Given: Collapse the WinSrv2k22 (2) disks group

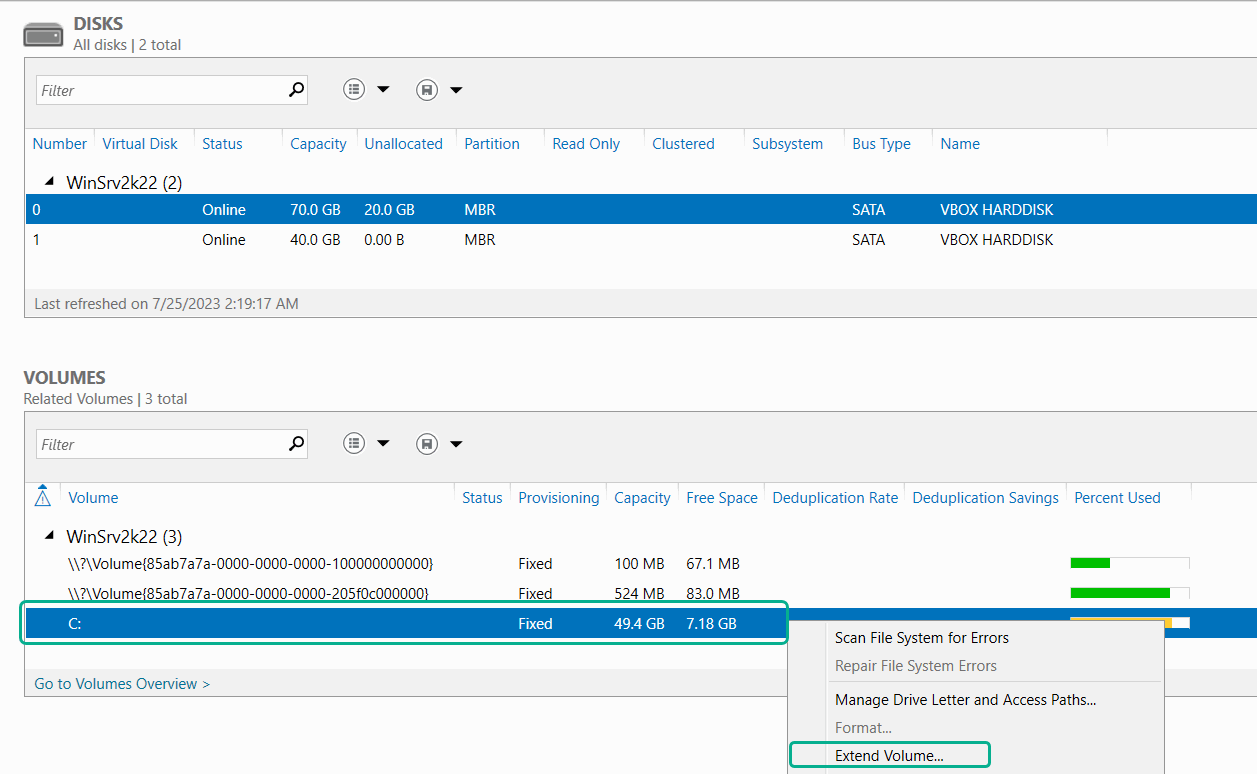Looking at the screenshot, I should coord(48,183).
